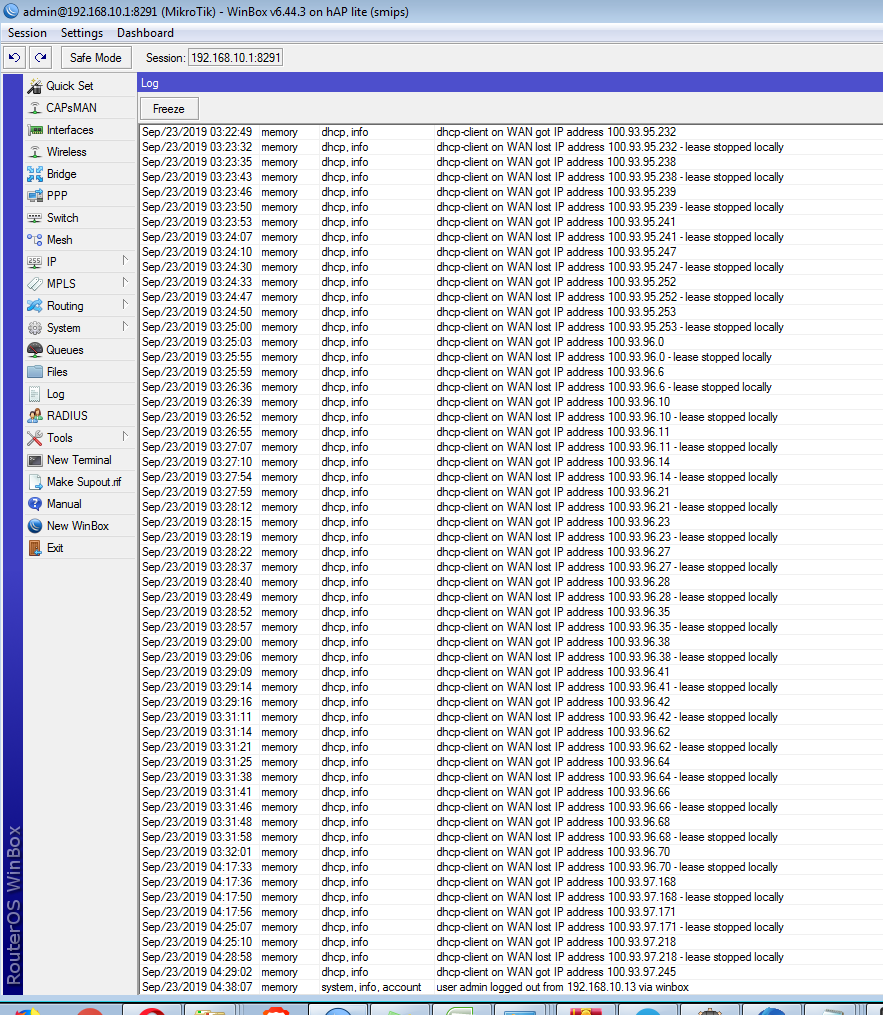Select the Interfaces label in sidebar
The height and width of the screenshot is (1015, 883).
[x=70, y=130]
